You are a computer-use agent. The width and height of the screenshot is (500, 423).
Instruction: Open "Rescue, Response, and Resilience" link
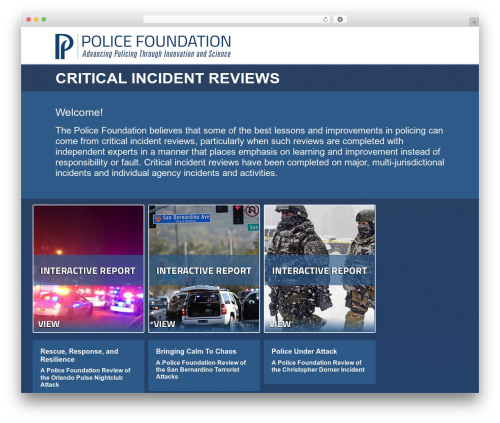(x=79, y=355)
